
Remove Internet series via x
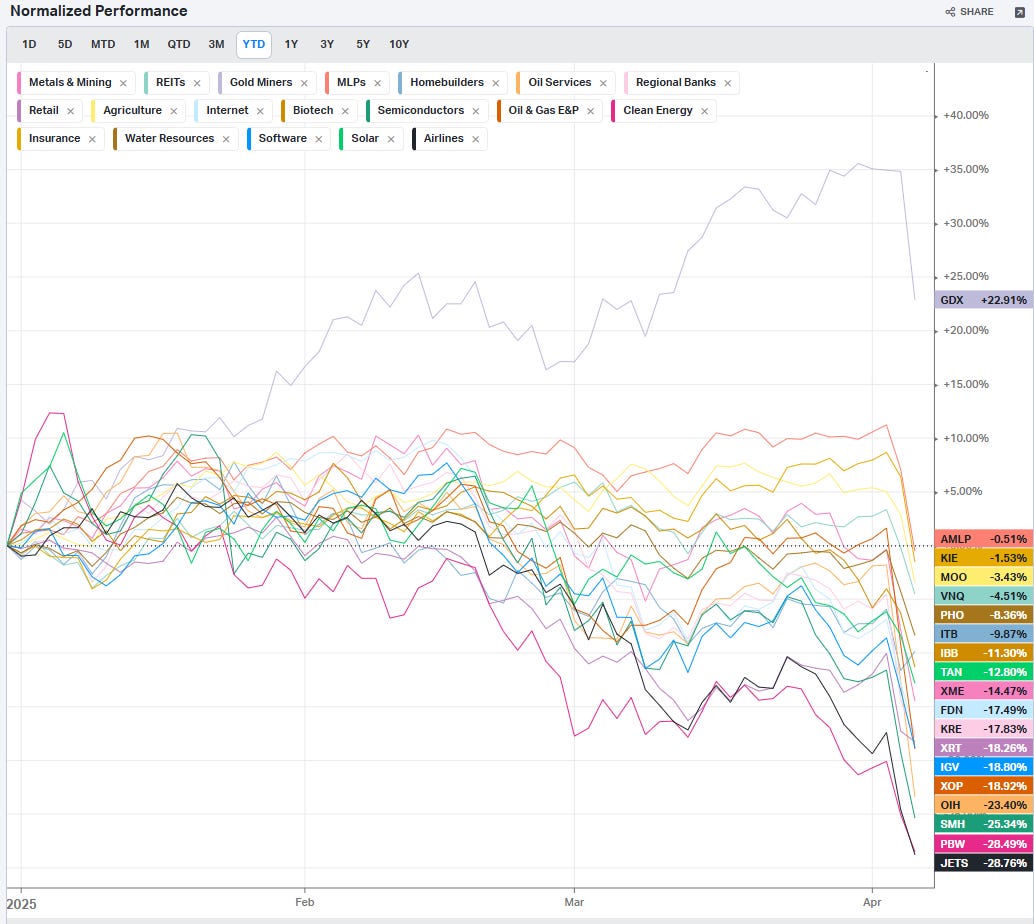click(260, 111)
